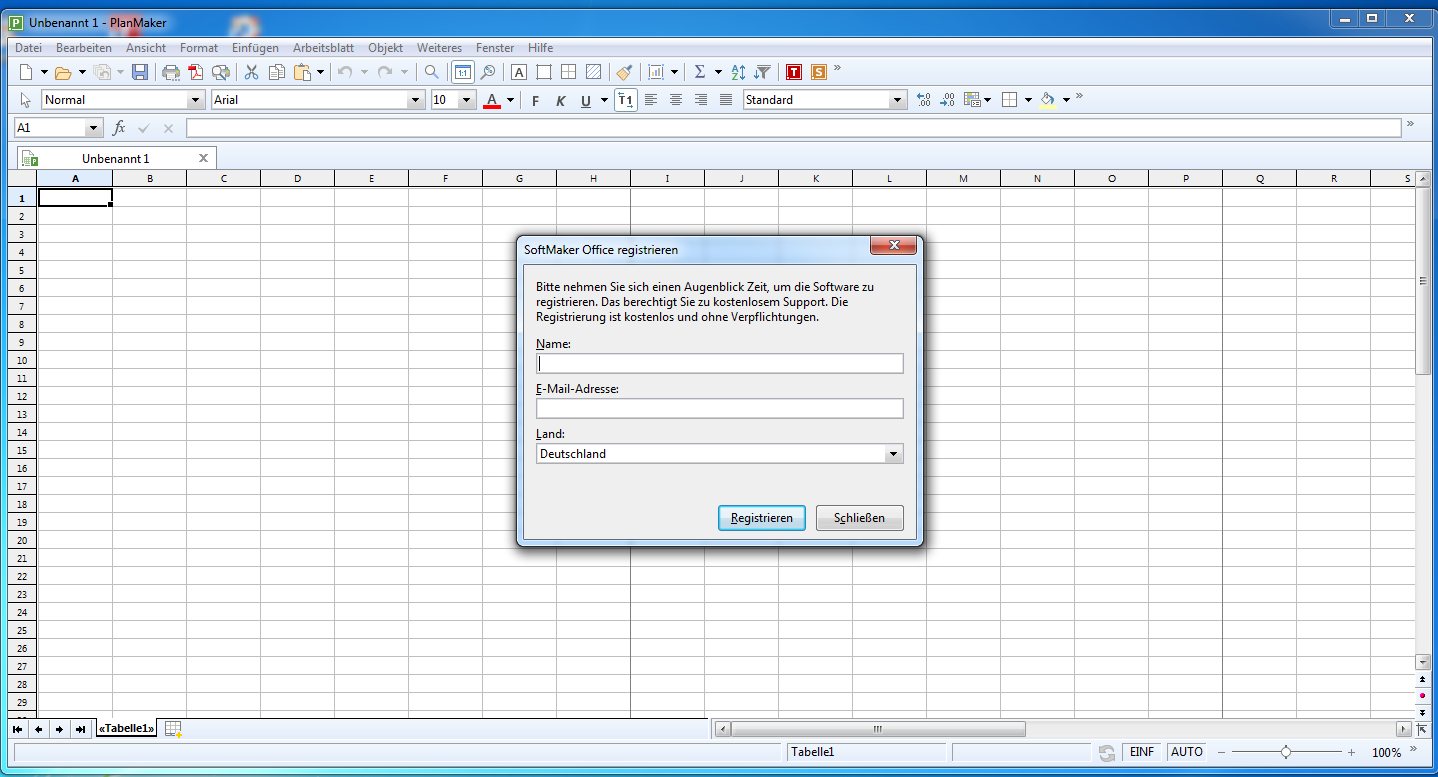Launch Presentations via the orange S icon
This screenshot has height=777, width=1438.
tap(819, 72)
